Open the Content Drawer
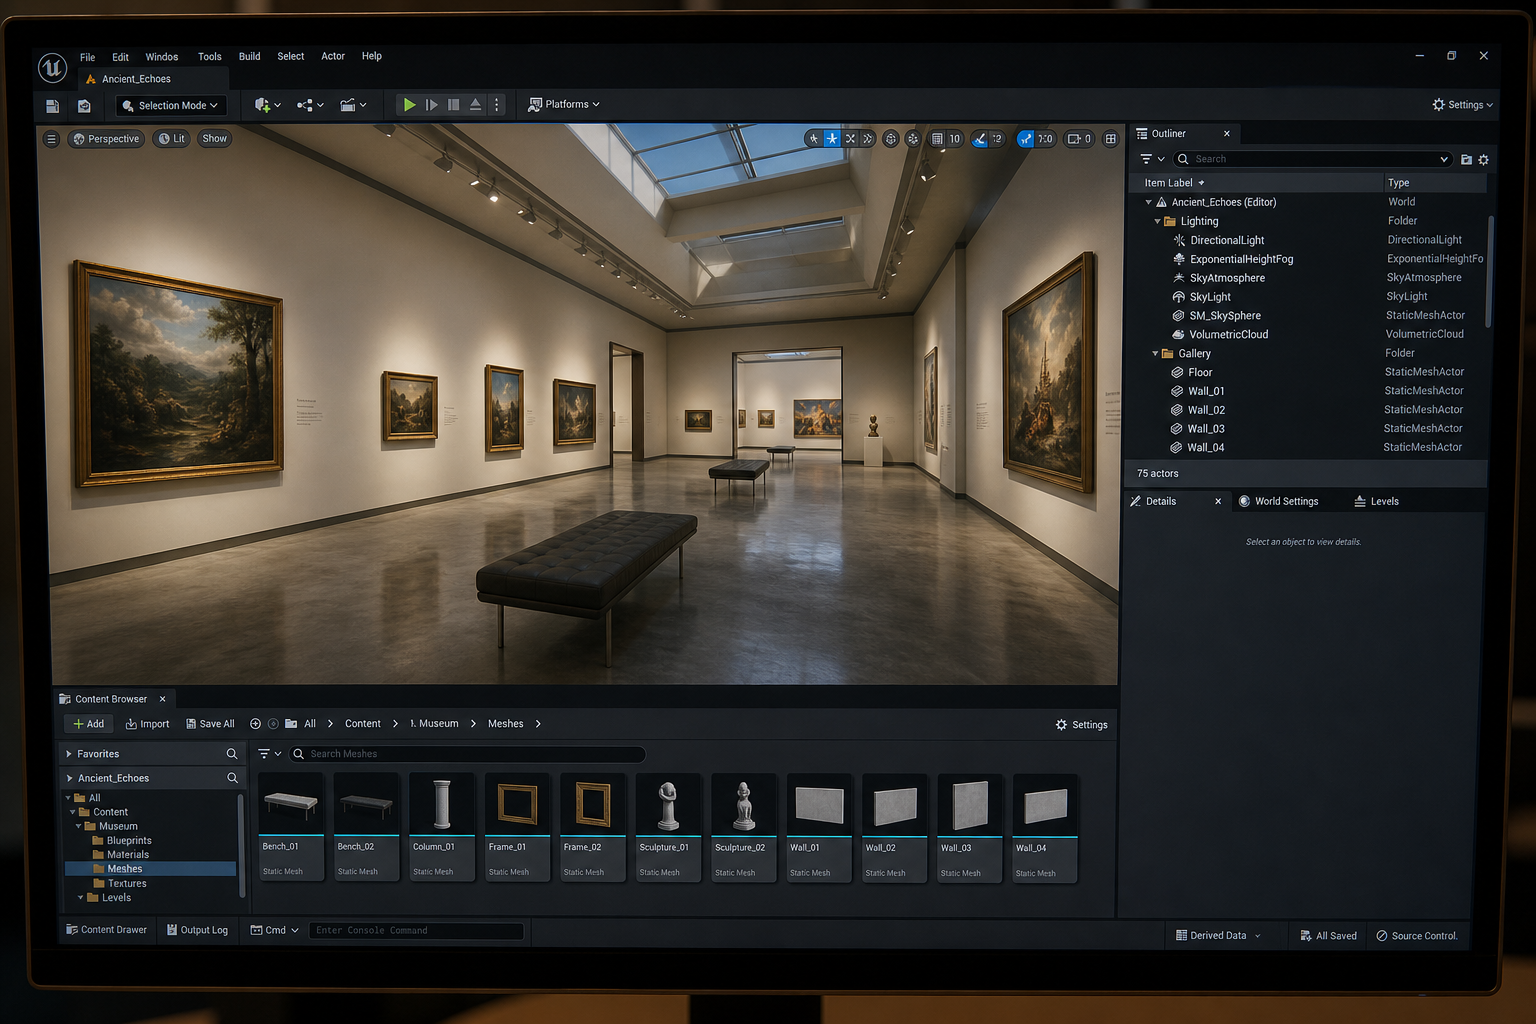 click(106, 930)
